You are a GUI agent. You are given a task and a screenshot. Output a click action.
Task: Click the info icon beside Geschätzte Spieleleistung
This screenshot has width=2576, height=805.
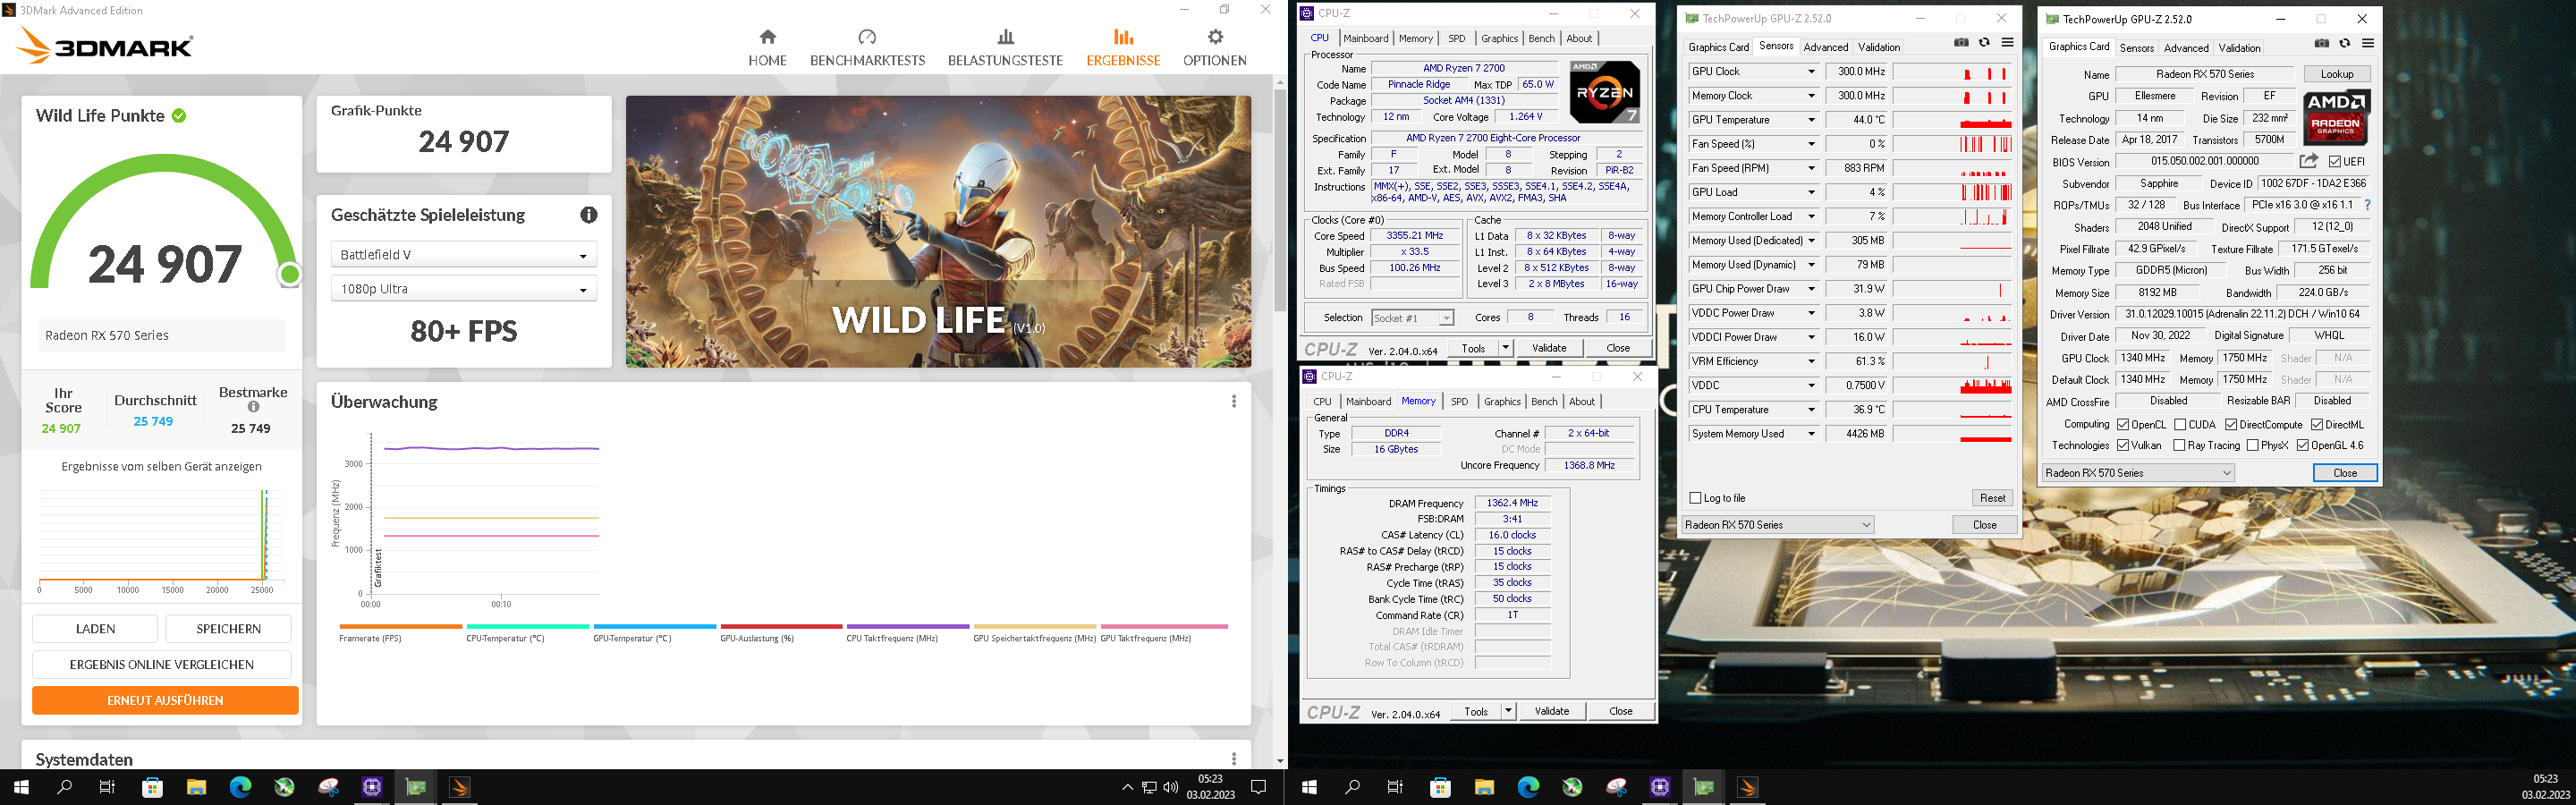[x=589, y=215]
